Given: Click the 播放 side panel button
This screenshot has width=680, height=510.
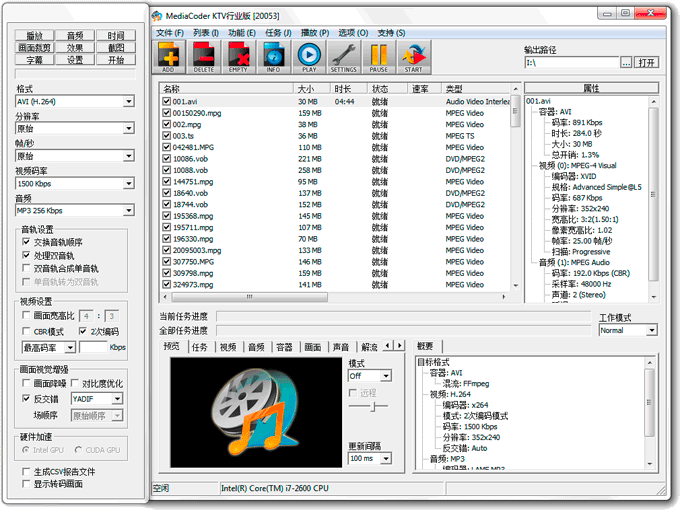Looking at the screenshot, I should [x=34, y=36].
